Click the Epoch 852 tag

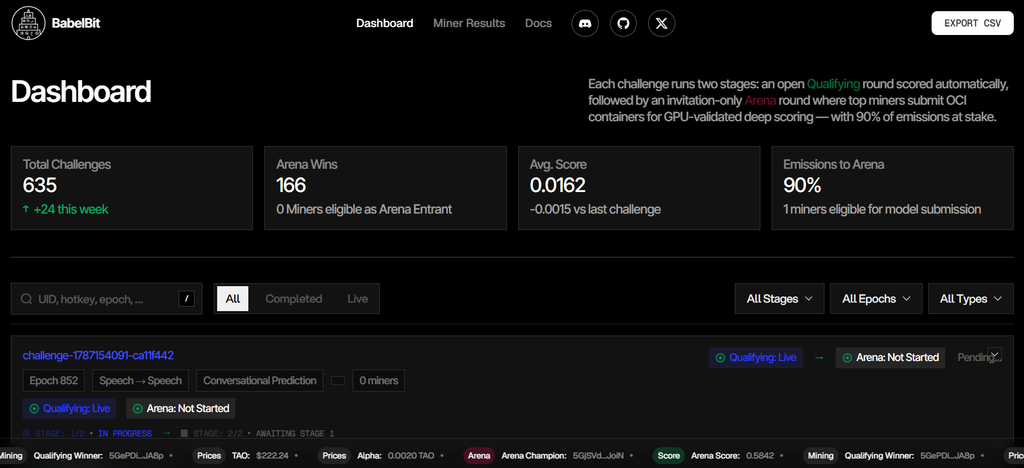(x=54, y=381)
